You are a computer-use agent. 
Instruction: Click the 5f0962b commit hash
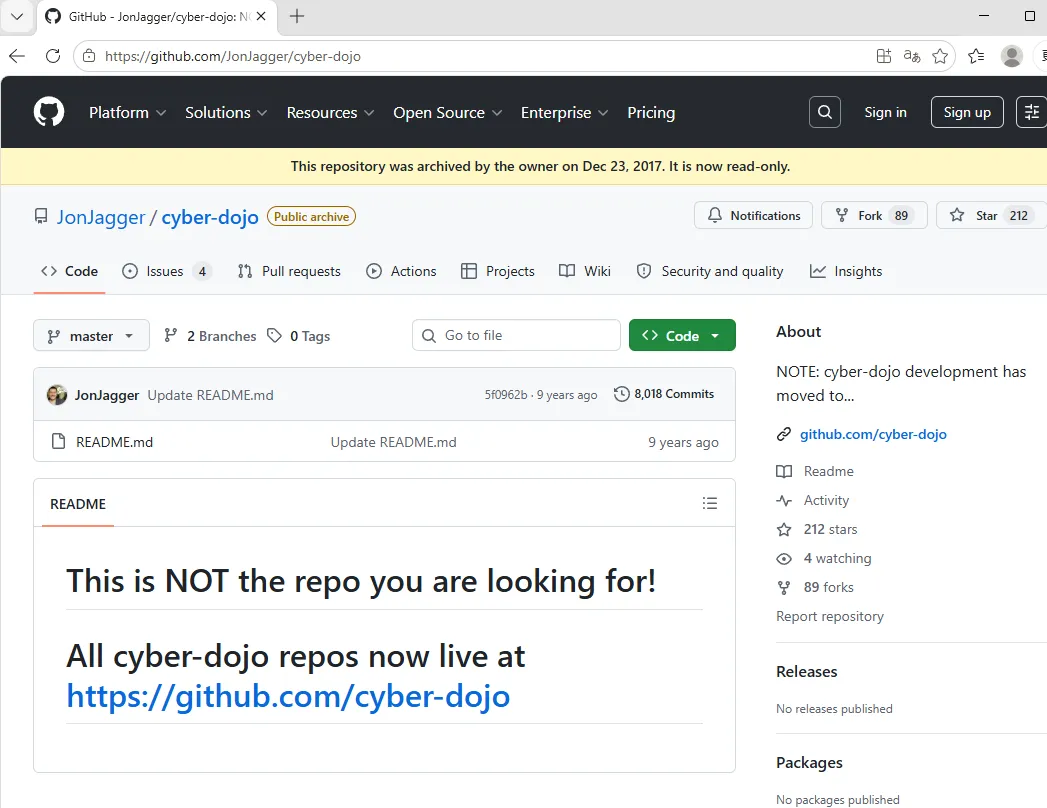tap(505, 395)
